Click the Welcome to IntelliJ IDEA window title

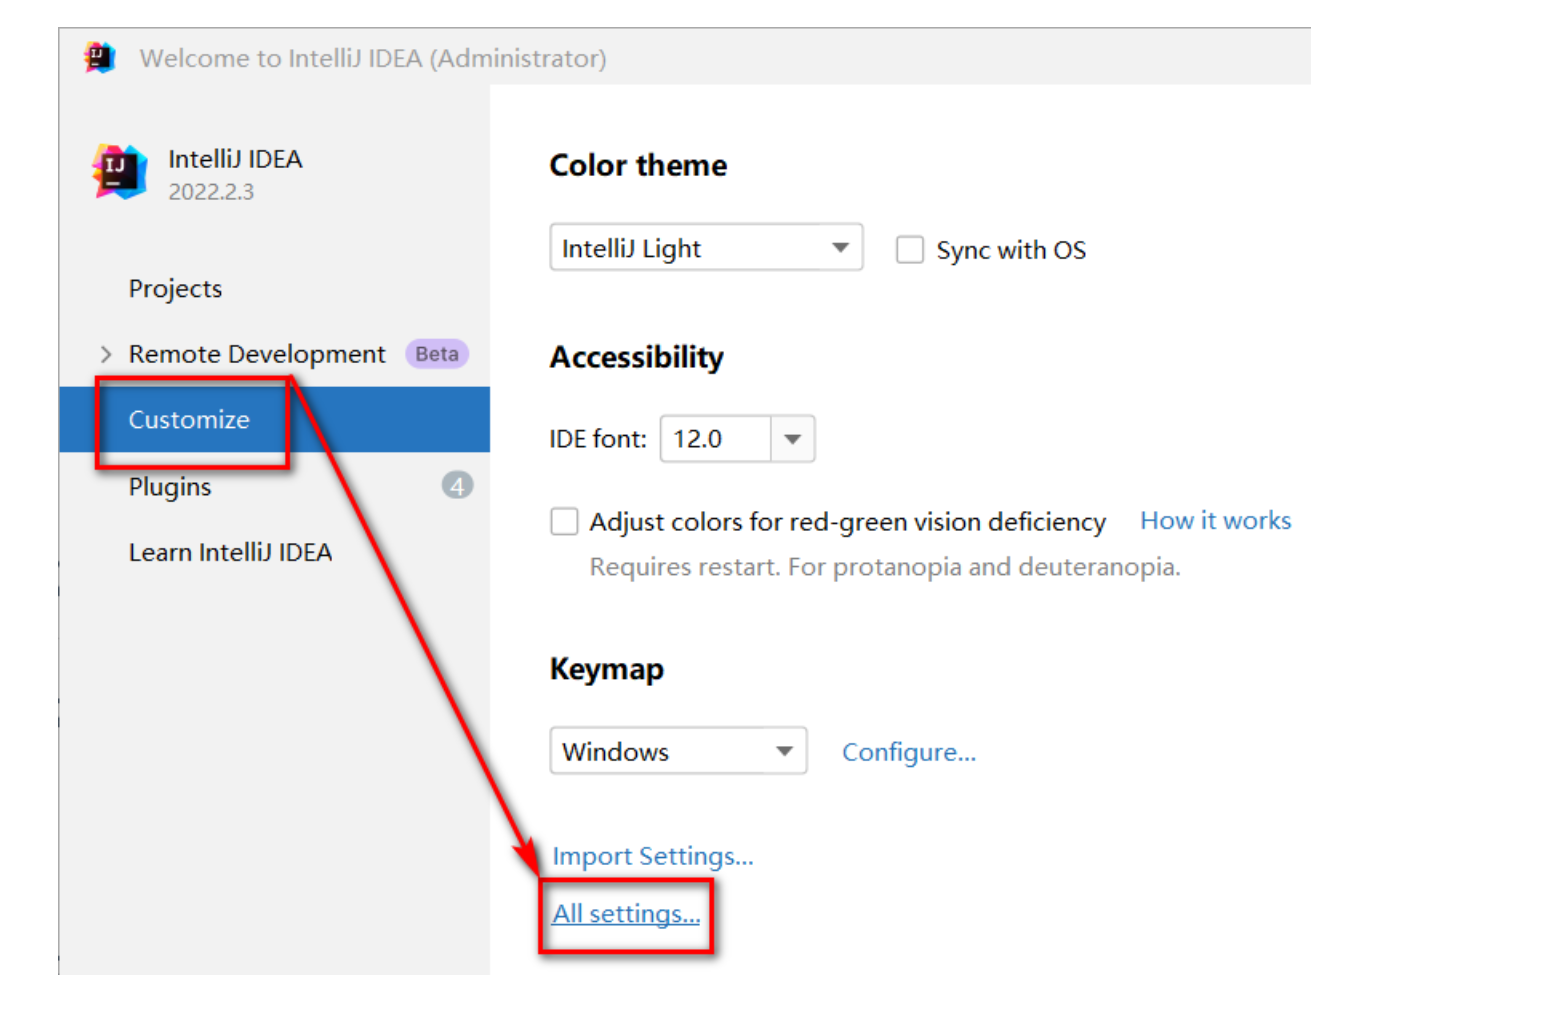[x=373, y=58]
